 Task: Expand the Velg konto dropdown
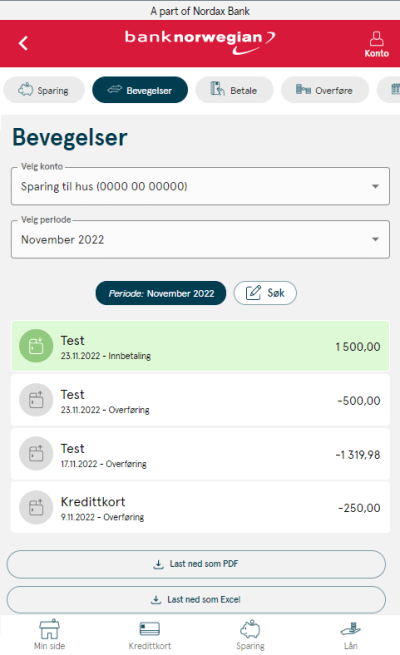click(x=200, y=186)
